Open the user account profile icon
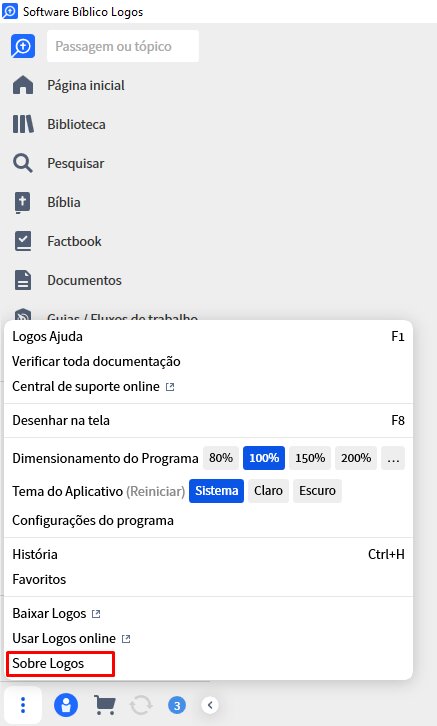 click(66, 705)
